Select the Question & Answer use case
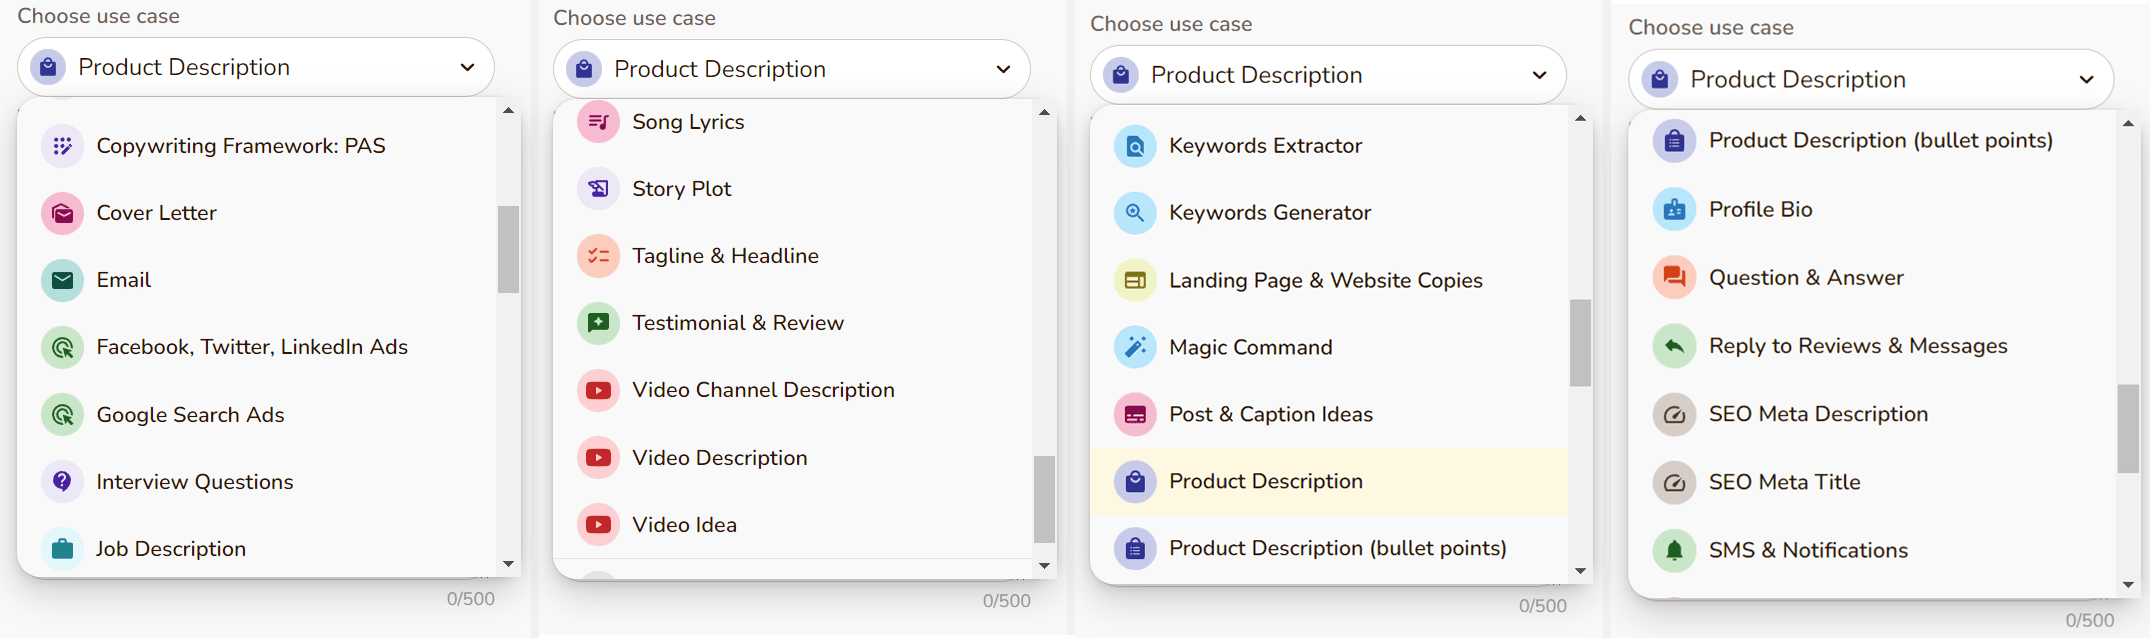 coord(1805,278)
